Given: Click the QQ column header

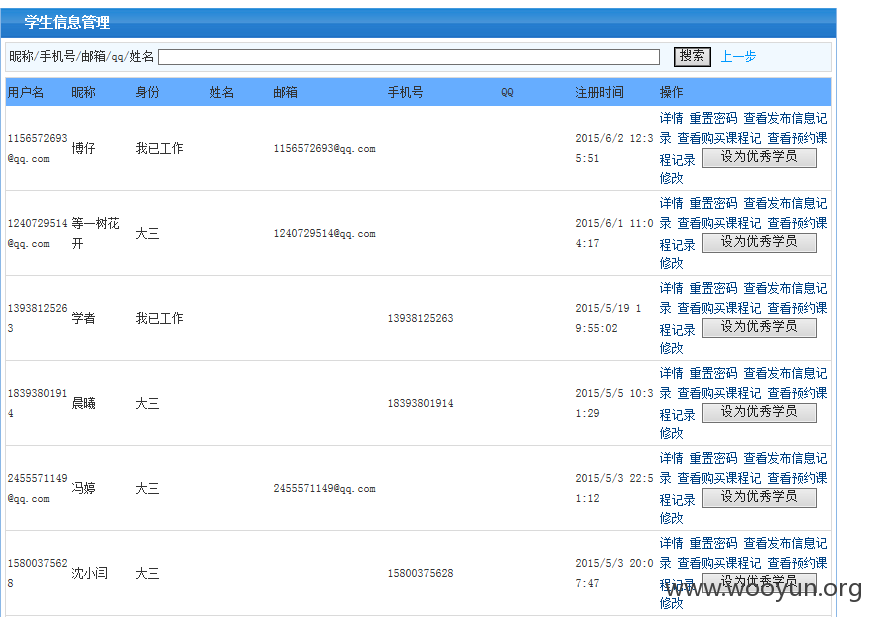Looking at the screenshot, I should (x=507, y=93).
